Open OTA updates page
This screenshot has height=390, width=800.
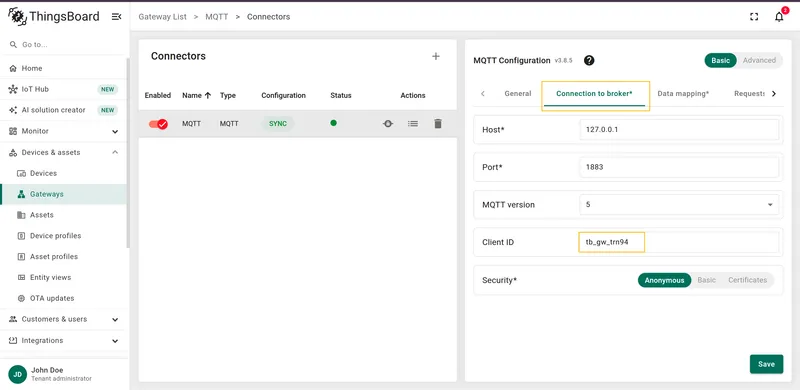click(62, 299)
